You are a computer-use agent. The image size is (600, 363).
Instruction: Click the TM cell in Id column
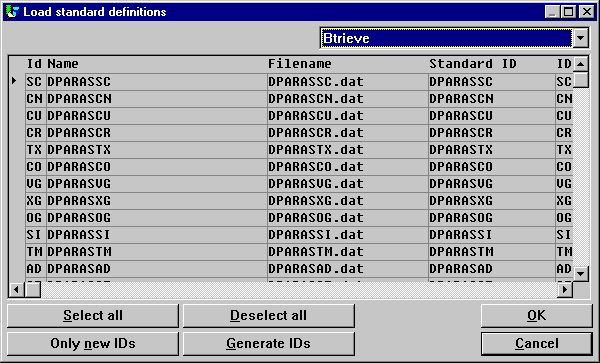36,252
